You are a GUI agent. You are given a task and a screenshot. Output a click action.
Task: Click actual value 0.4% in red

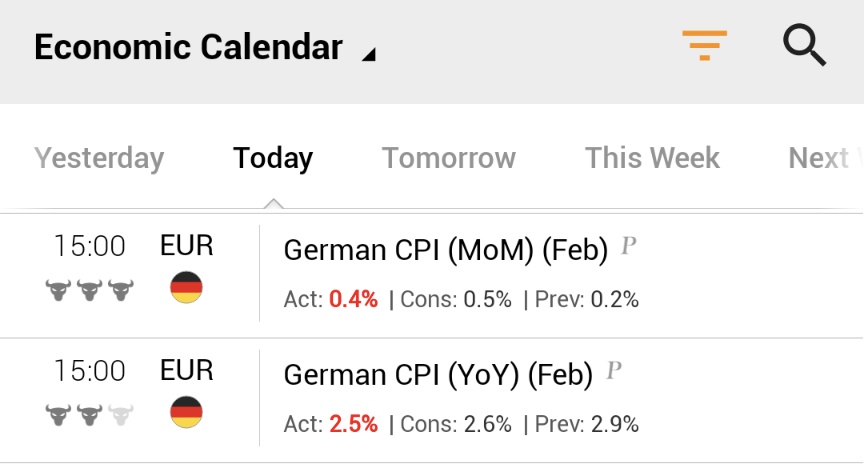click(x=353, y=299)
